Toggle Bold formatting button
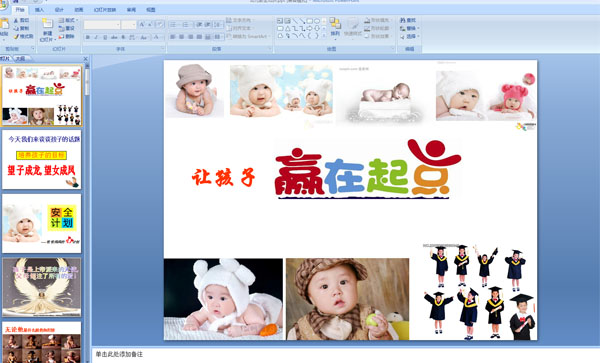This screenshot has width=600, height=363. (x=88, y=37)
